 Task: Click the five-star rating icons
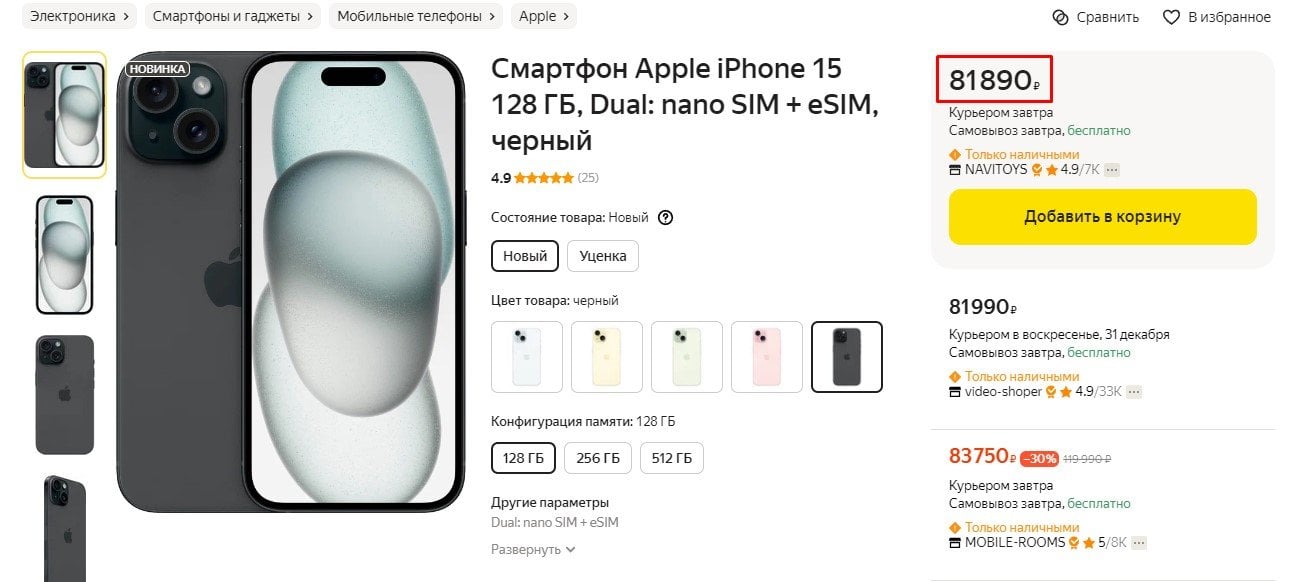[544, 178]
